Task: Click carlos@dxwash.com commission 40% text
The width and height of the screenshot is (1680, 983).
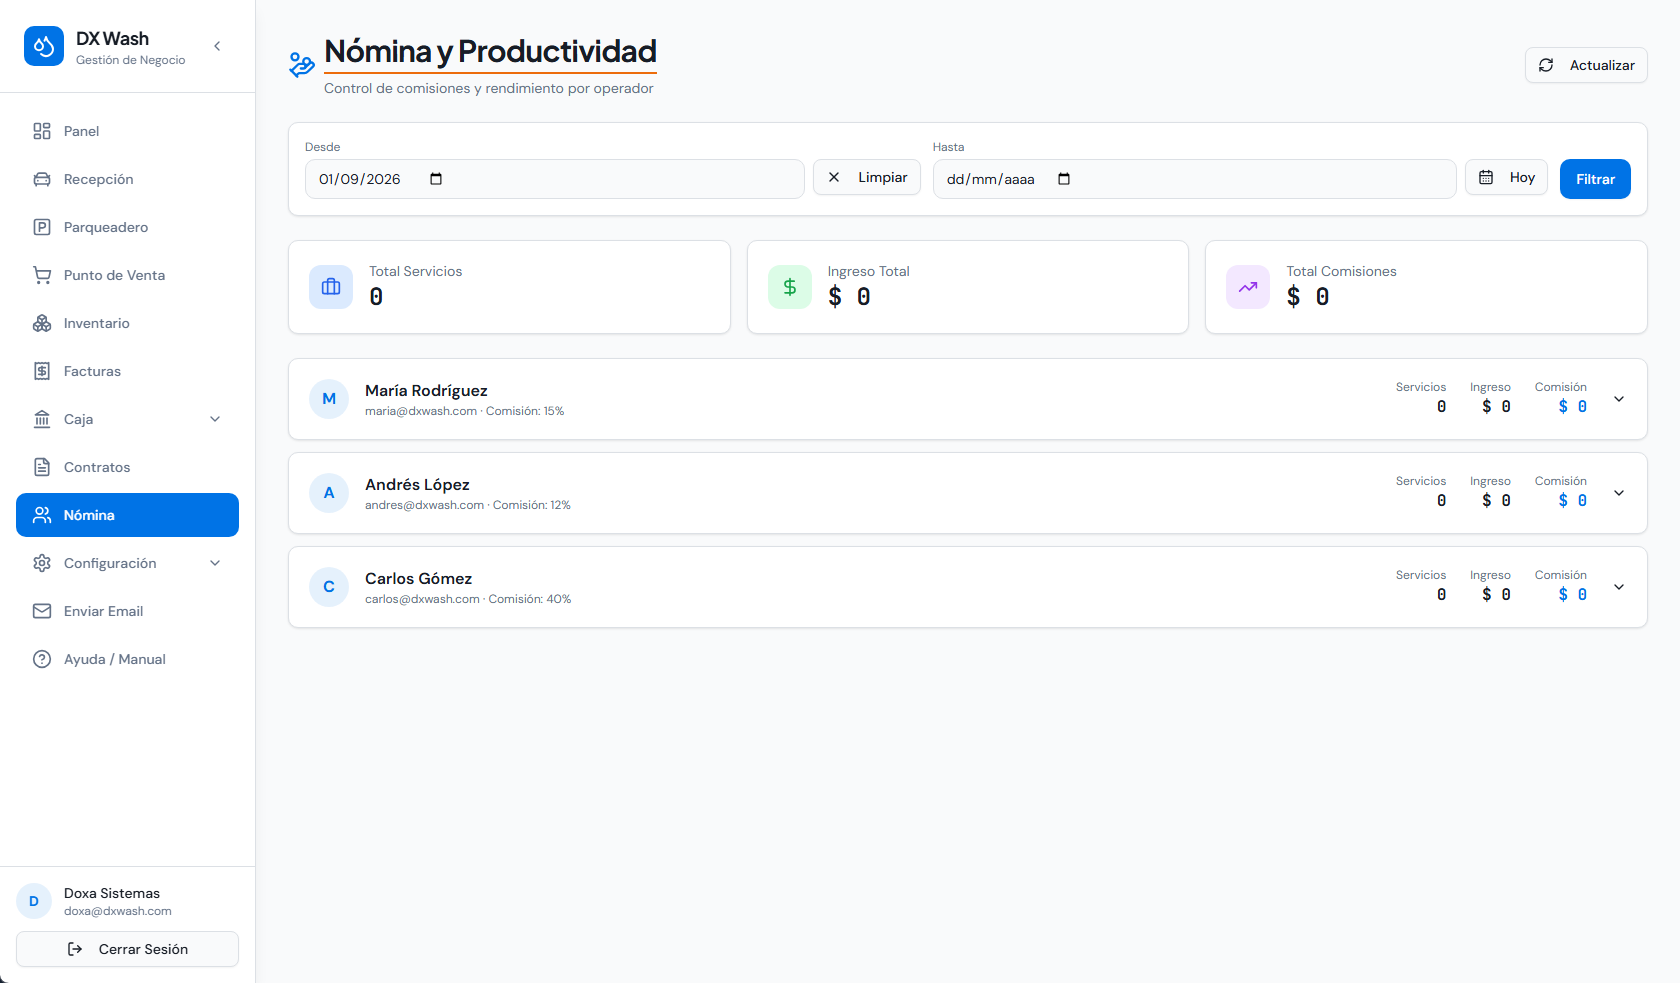Action: (468, 599)
